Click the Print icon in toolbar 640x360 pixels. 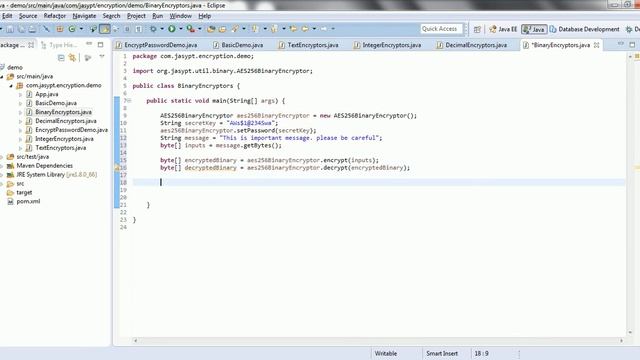pos(32,29)
